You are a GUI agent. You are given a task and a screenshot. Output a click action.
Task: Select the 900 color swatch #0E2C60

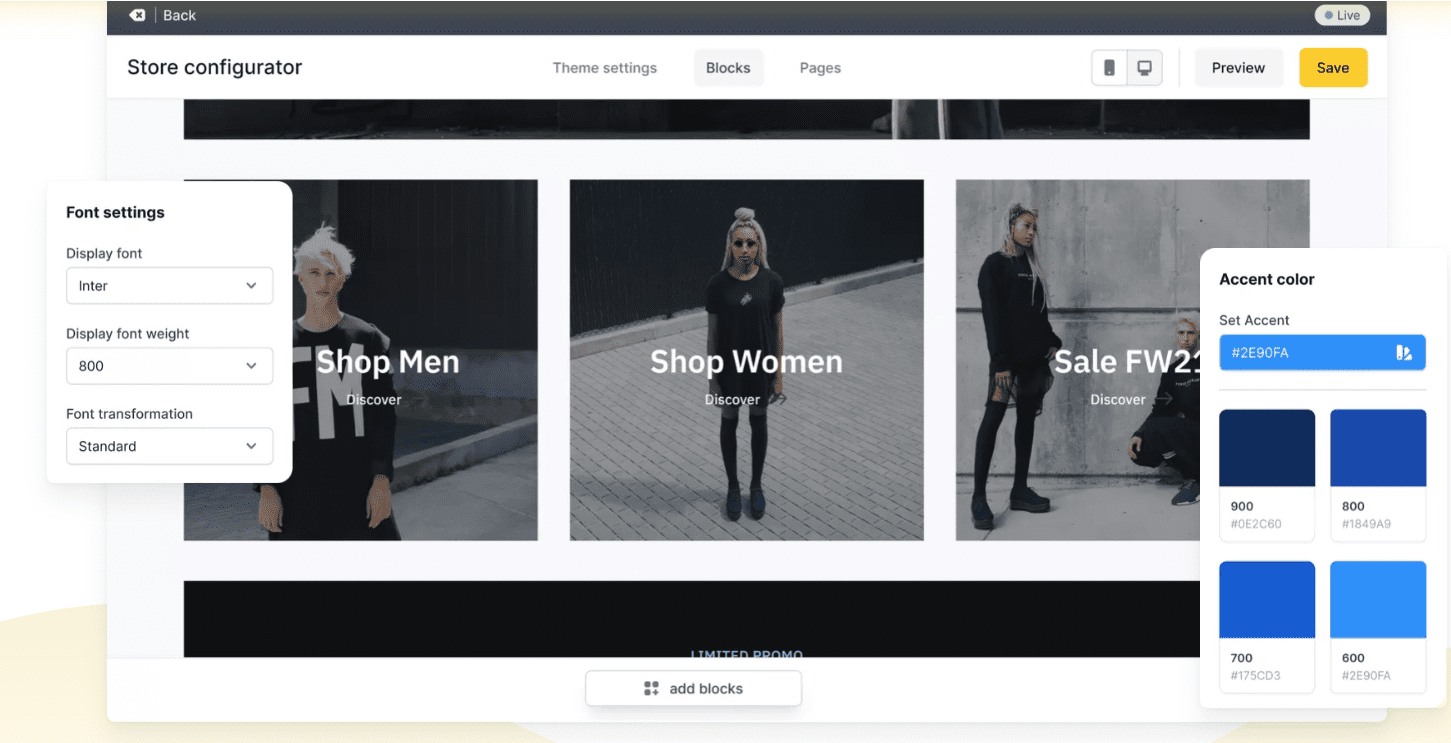pyautogui.click(x=1267, y=448)
